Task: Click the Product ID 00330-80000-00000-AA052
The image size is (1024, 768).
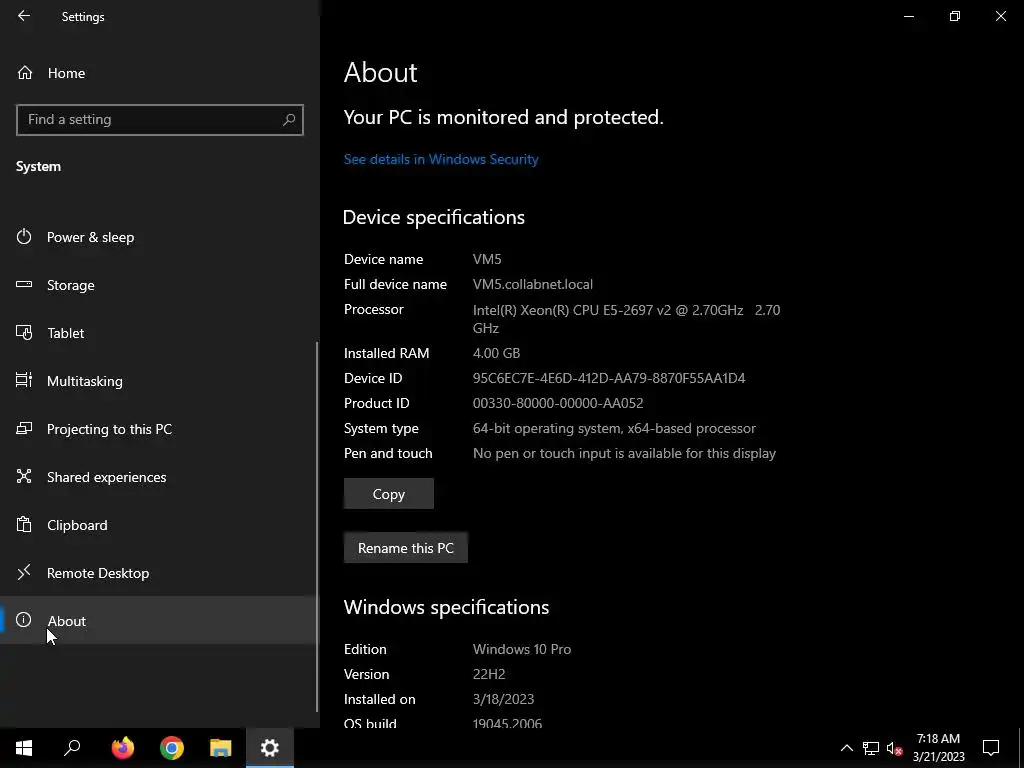Action: 558,403
